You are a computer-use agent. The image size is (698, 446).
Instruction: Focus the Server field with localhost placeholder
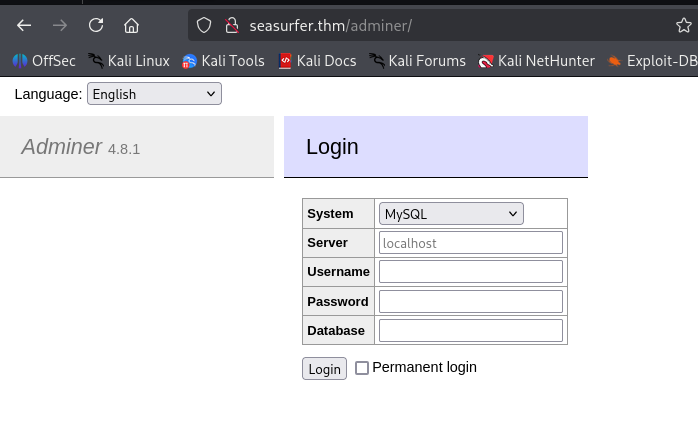click(x=471, y=243)
